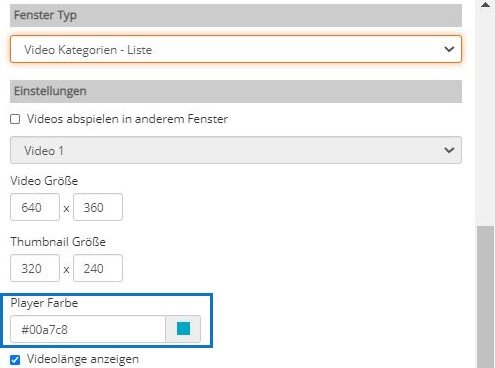Select the Video Größe height field 360
495x368 pixels.
pyautogui.click(x=98, y=207)
